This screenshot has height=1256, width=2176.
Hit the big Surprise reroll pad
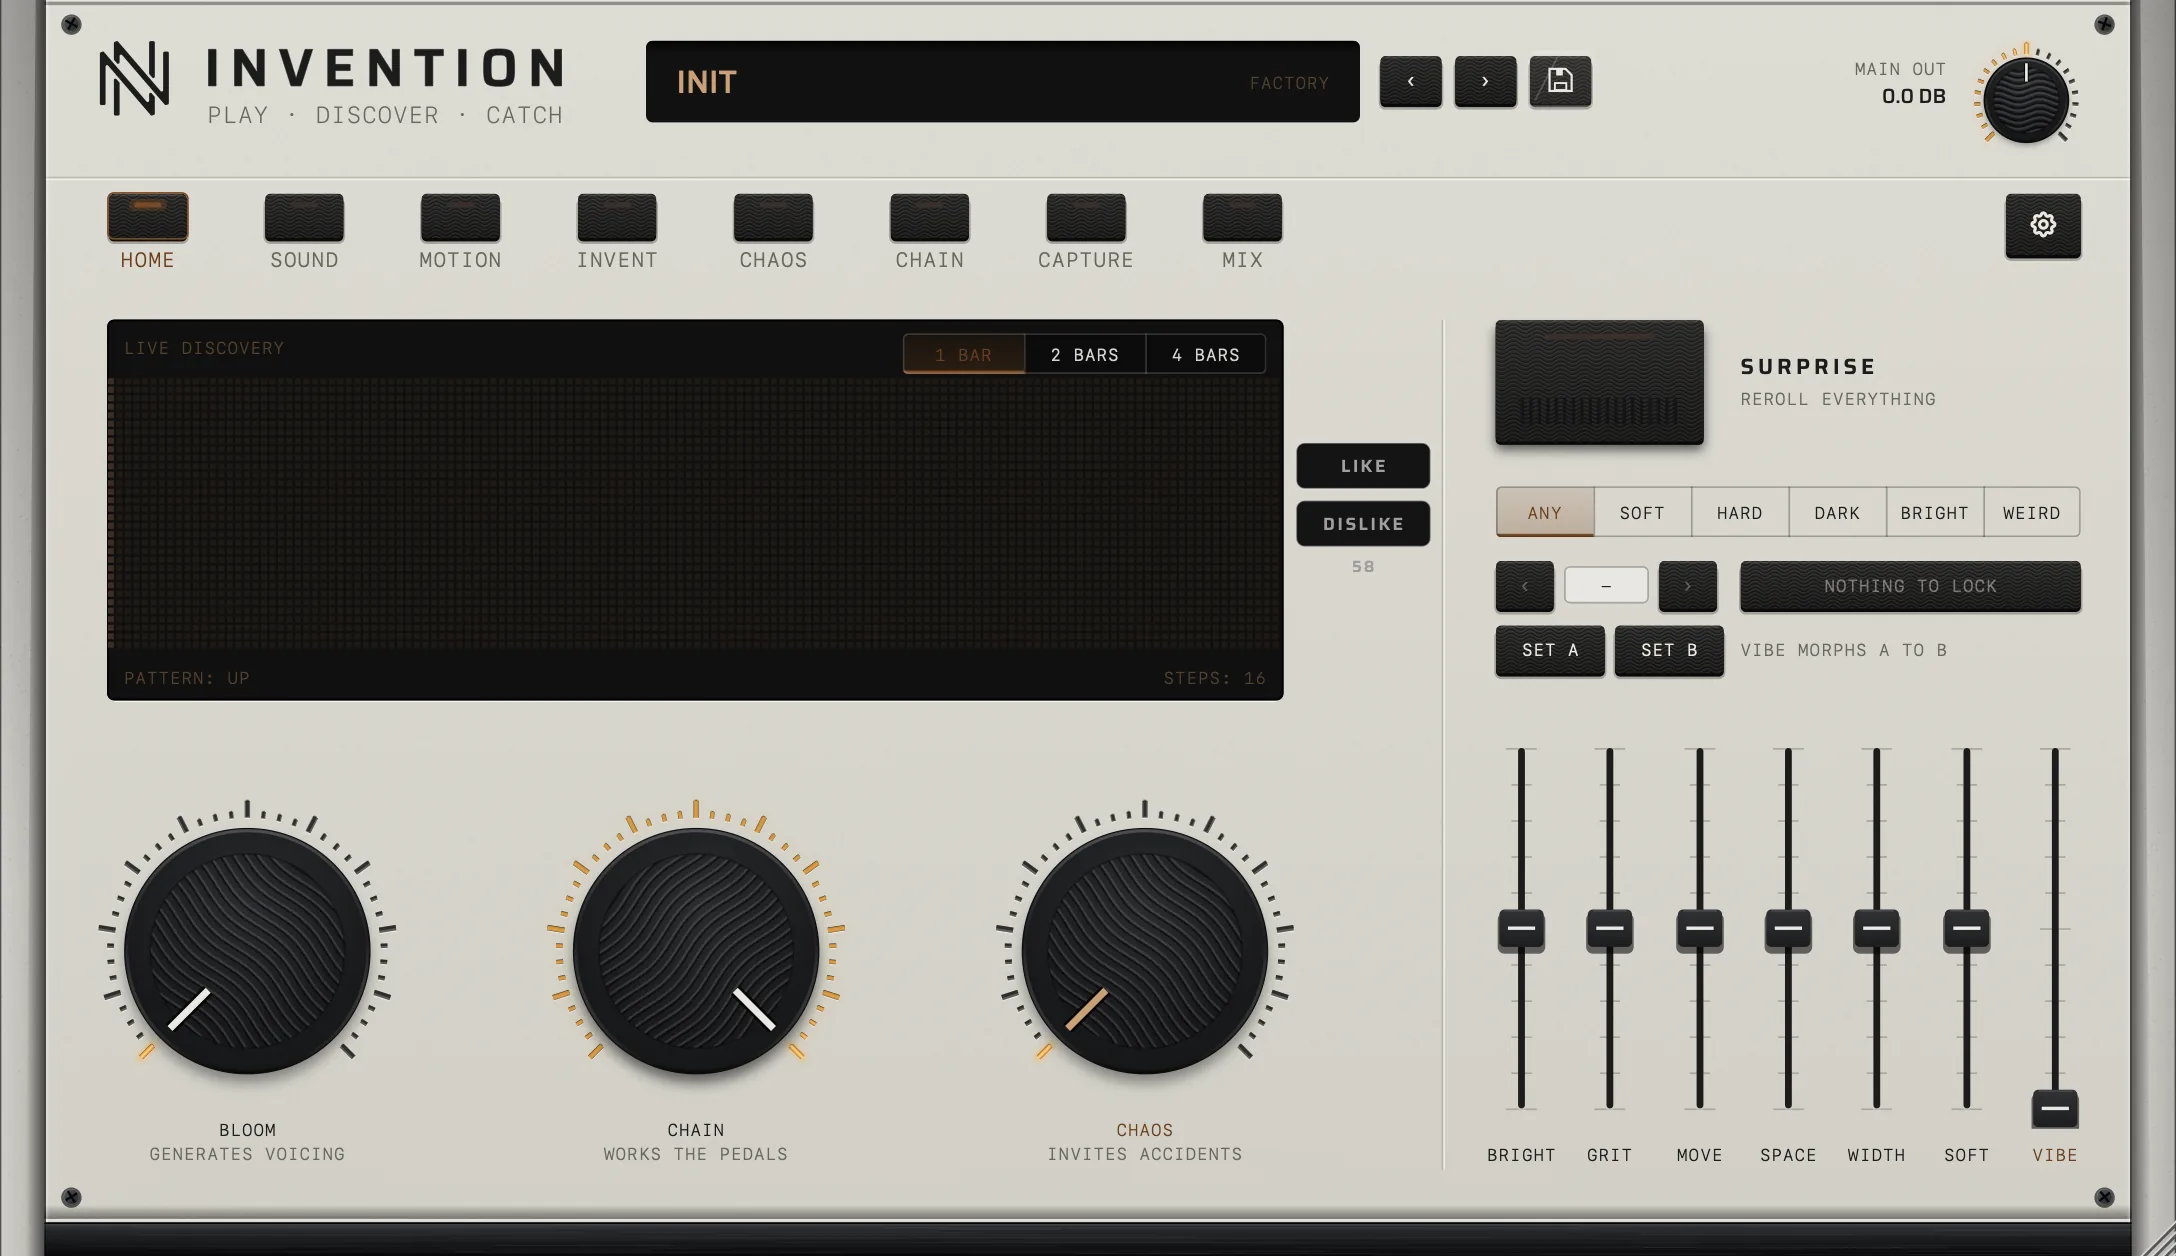tap(1599, 382)
